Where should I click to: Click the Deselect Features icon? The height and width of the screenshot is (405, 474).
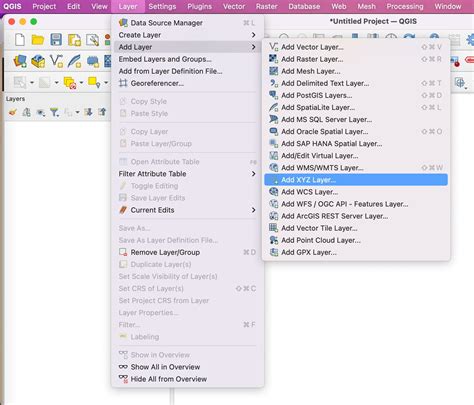click(x=70, y=82)
